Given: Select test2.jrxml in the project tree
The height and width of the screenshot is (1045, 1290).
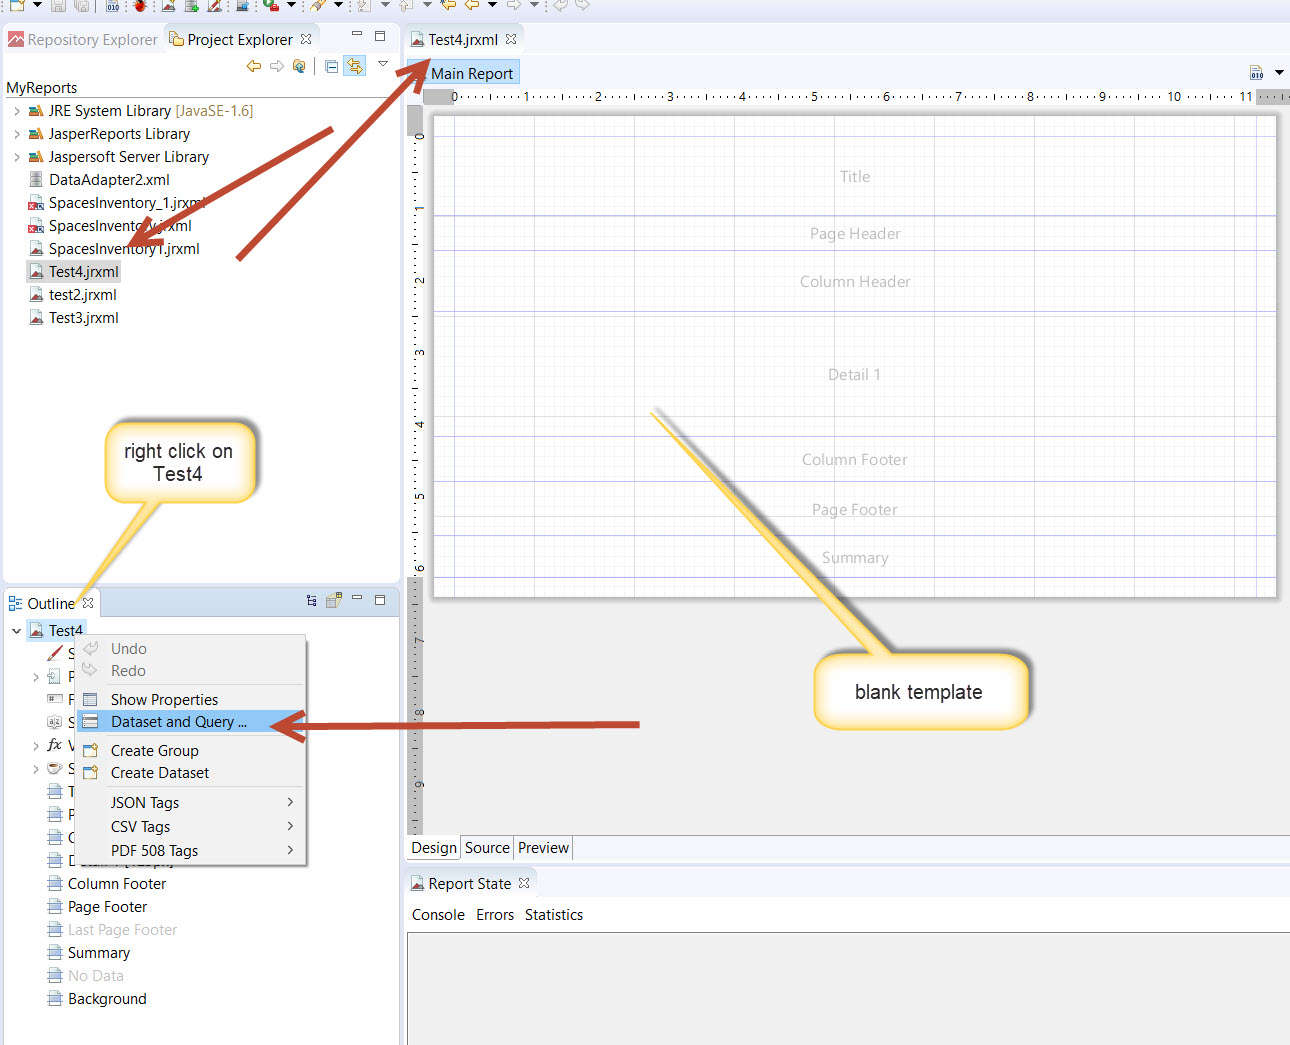Looking at the screenshot, I should (x=83, y=295).
